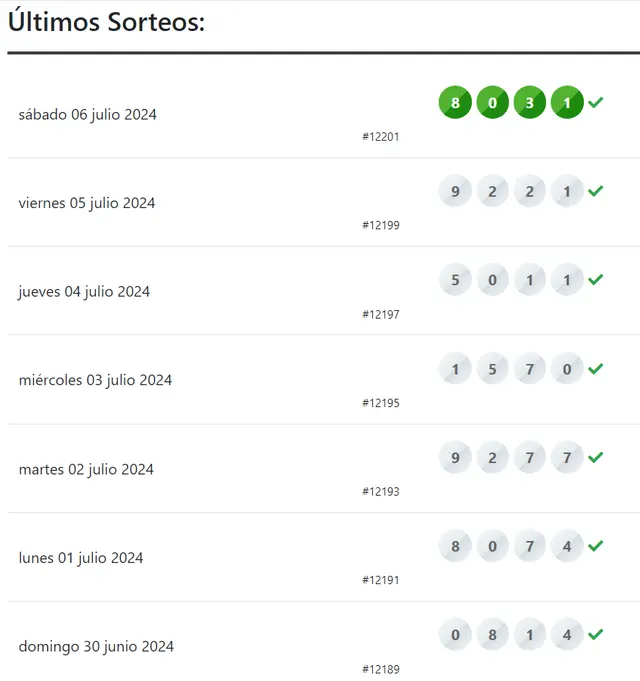
Task: Click the green checkmark beside miércoles 03 julio draw
Action: (596, 368)
